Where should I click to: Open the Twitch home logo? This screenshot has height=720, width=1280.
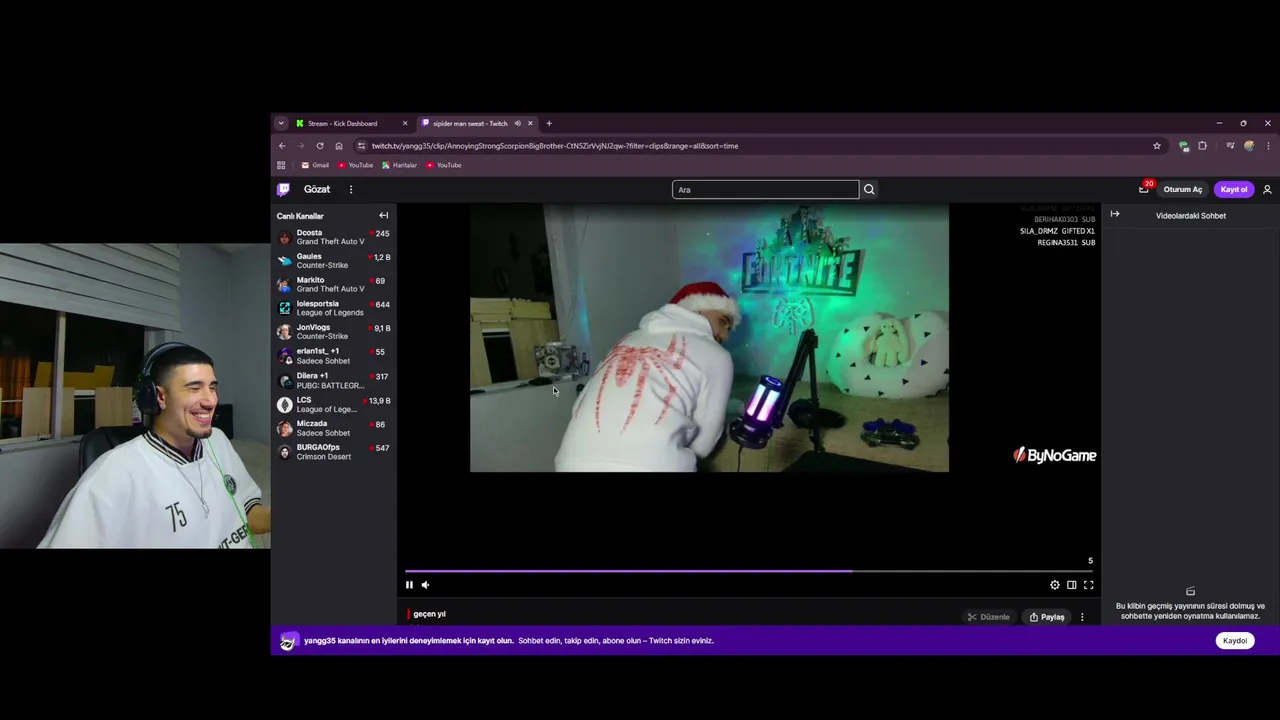click(284, 189)
